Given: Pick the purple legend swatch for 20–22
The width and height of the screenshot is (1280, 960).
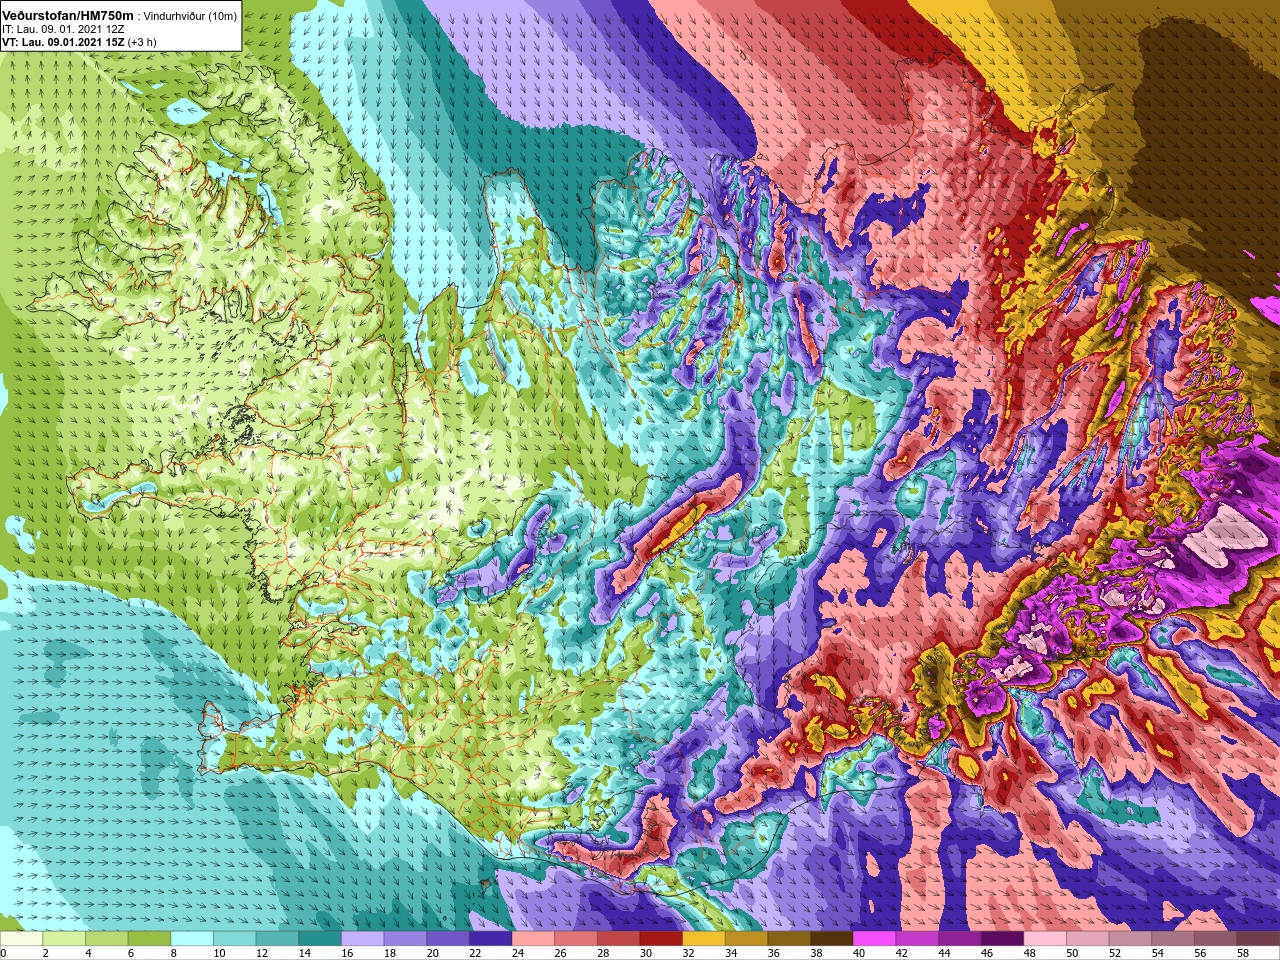Looking at the screenshot, I should click(448, 940).
